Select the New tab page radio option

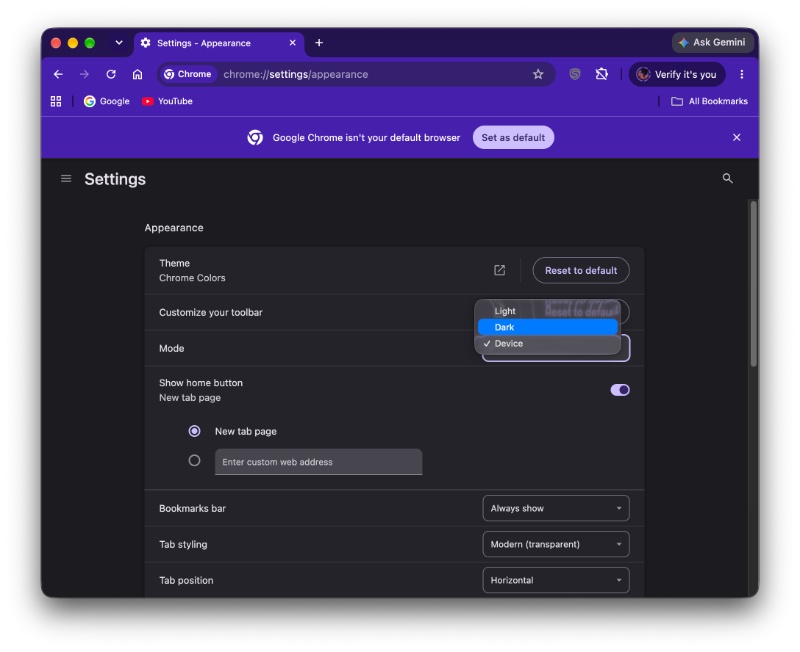(x=194, y=431)
